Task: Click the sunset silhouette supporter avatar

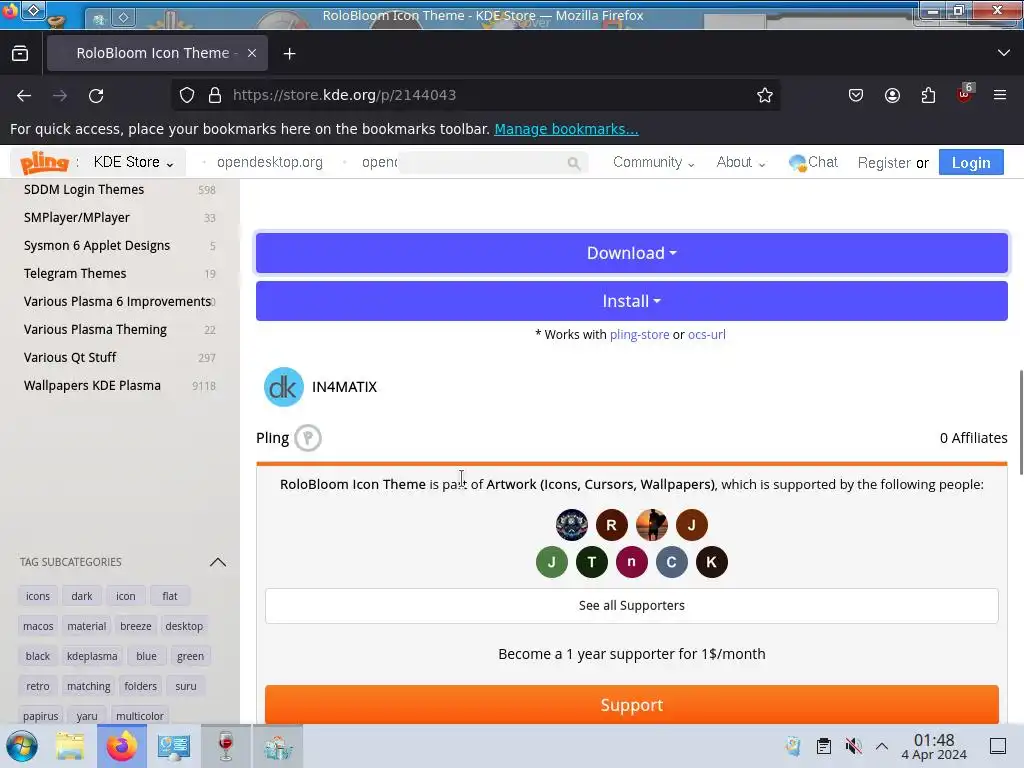Action: tap(652, 524)
